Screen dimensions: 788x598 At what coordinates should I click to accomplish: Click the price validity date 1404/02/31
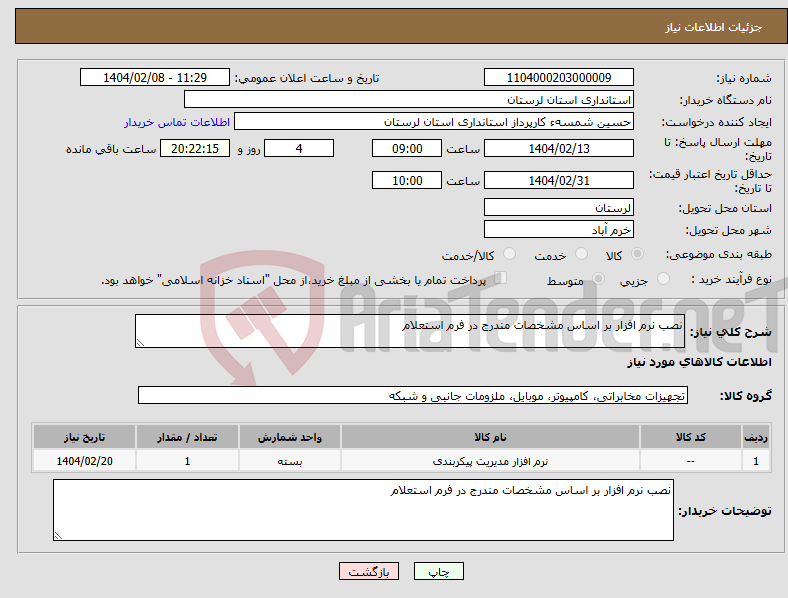pos(558,180)
